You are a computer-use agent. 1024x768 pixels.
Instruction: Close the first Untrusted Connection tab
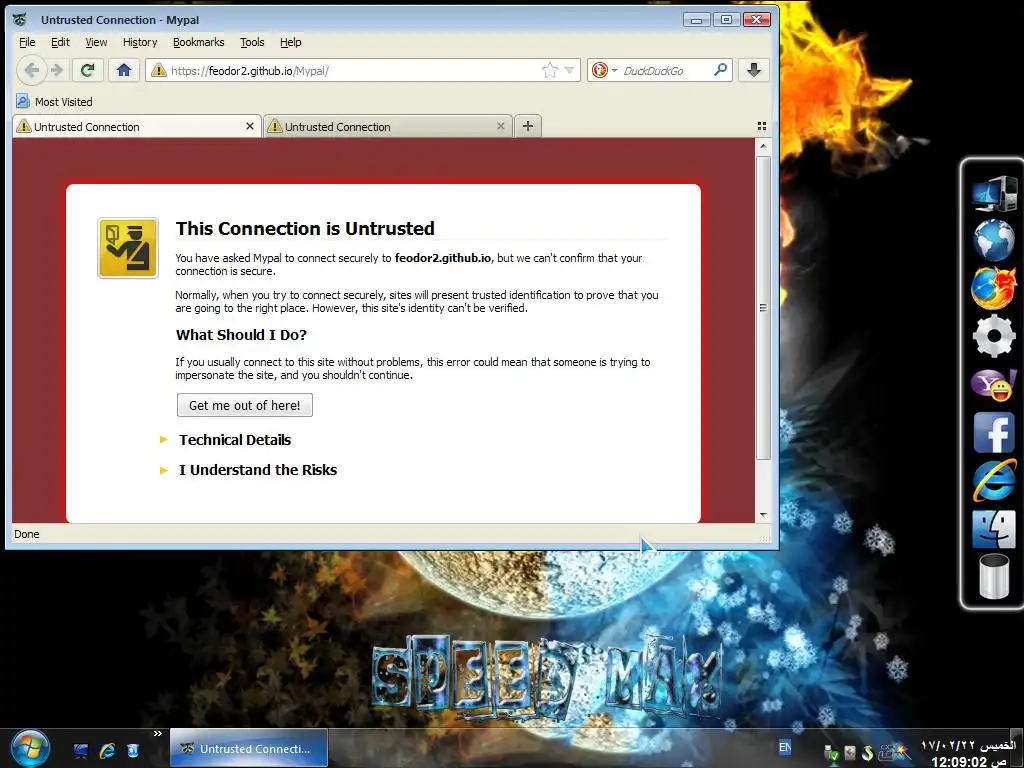click(249, 126)
